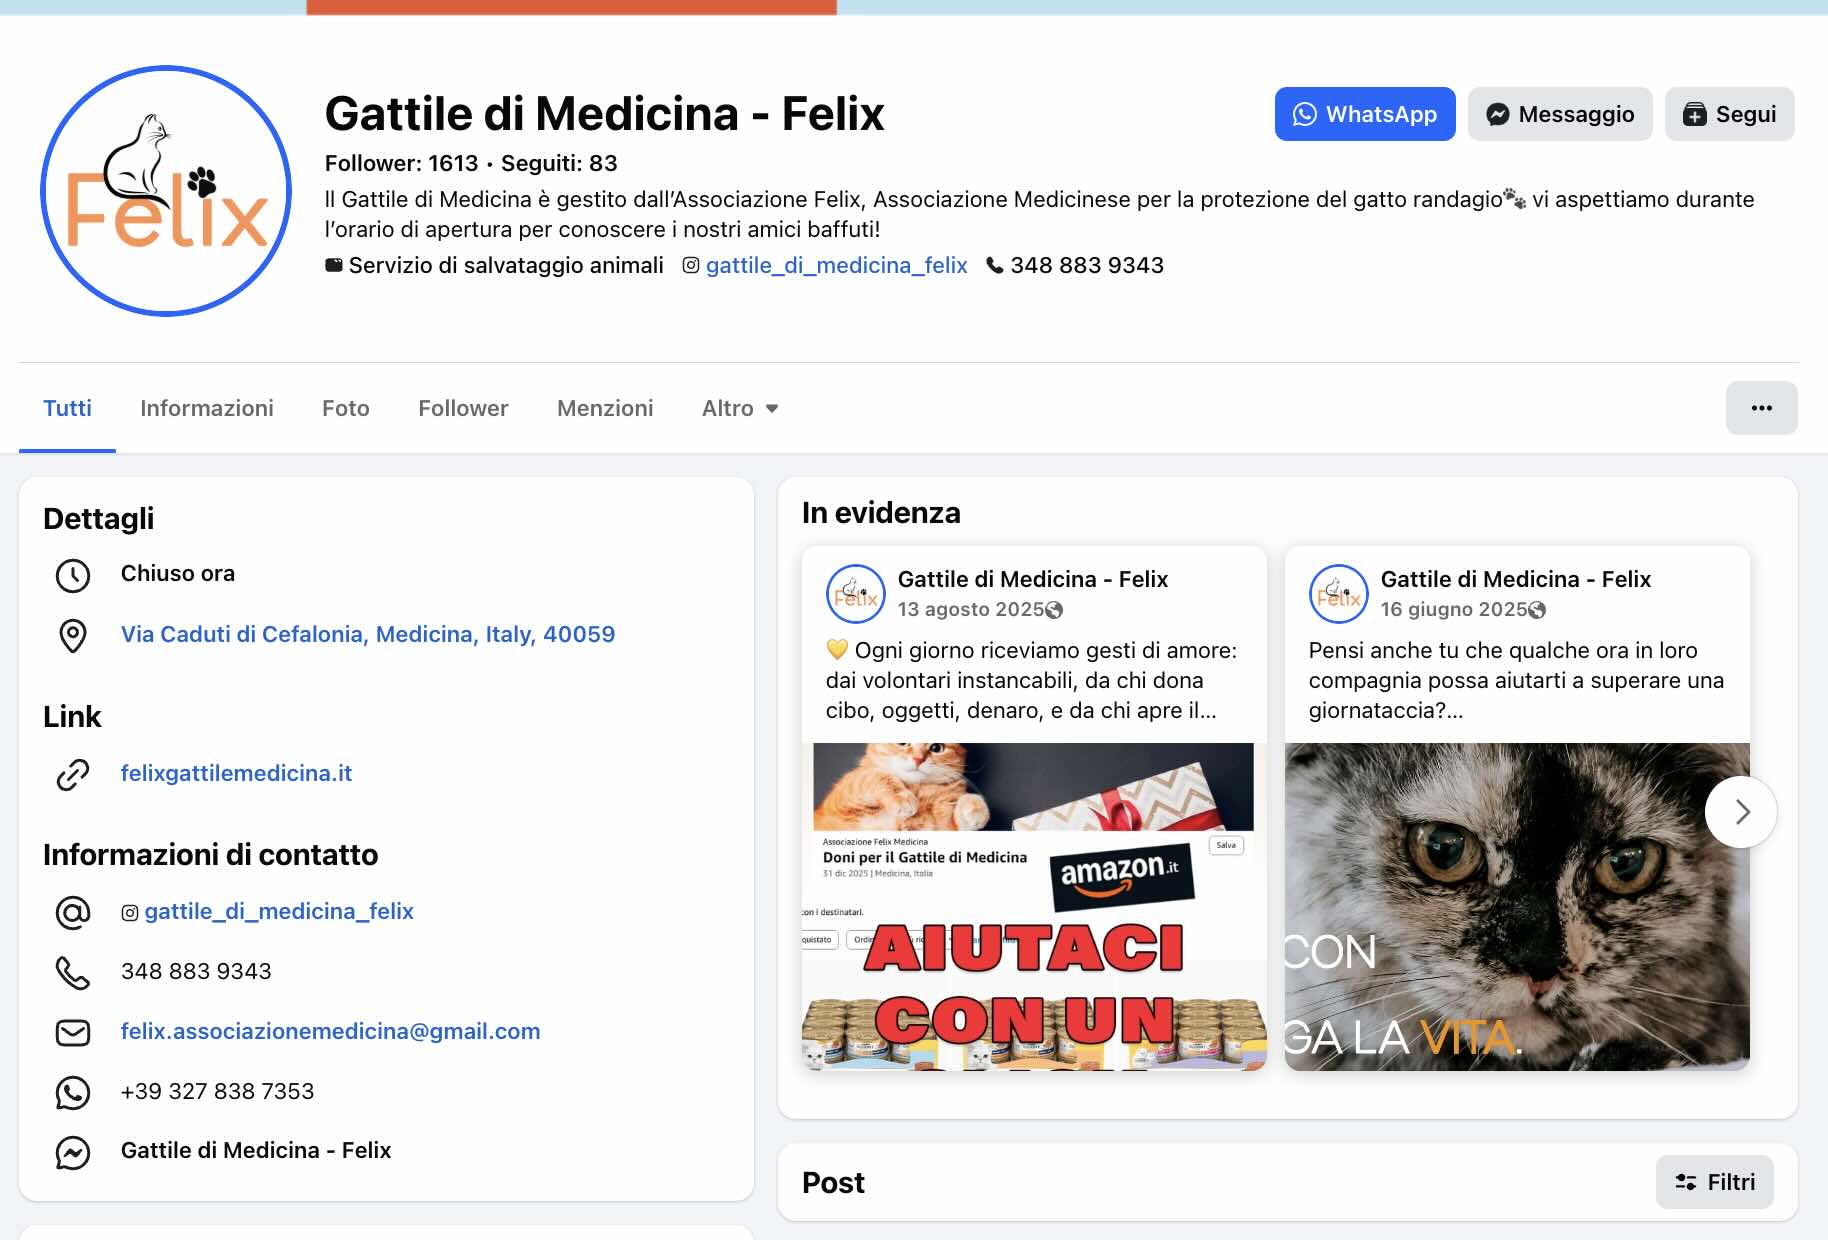Click the clock icon beside Chiuso ora
1828x1240 pixels.
click(73, 575)
